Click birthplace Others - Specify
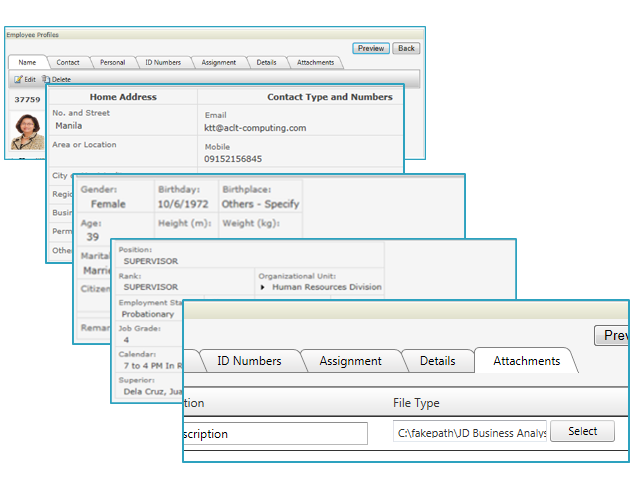This screenshot has width=640, height=480. [x=260, y=204]
